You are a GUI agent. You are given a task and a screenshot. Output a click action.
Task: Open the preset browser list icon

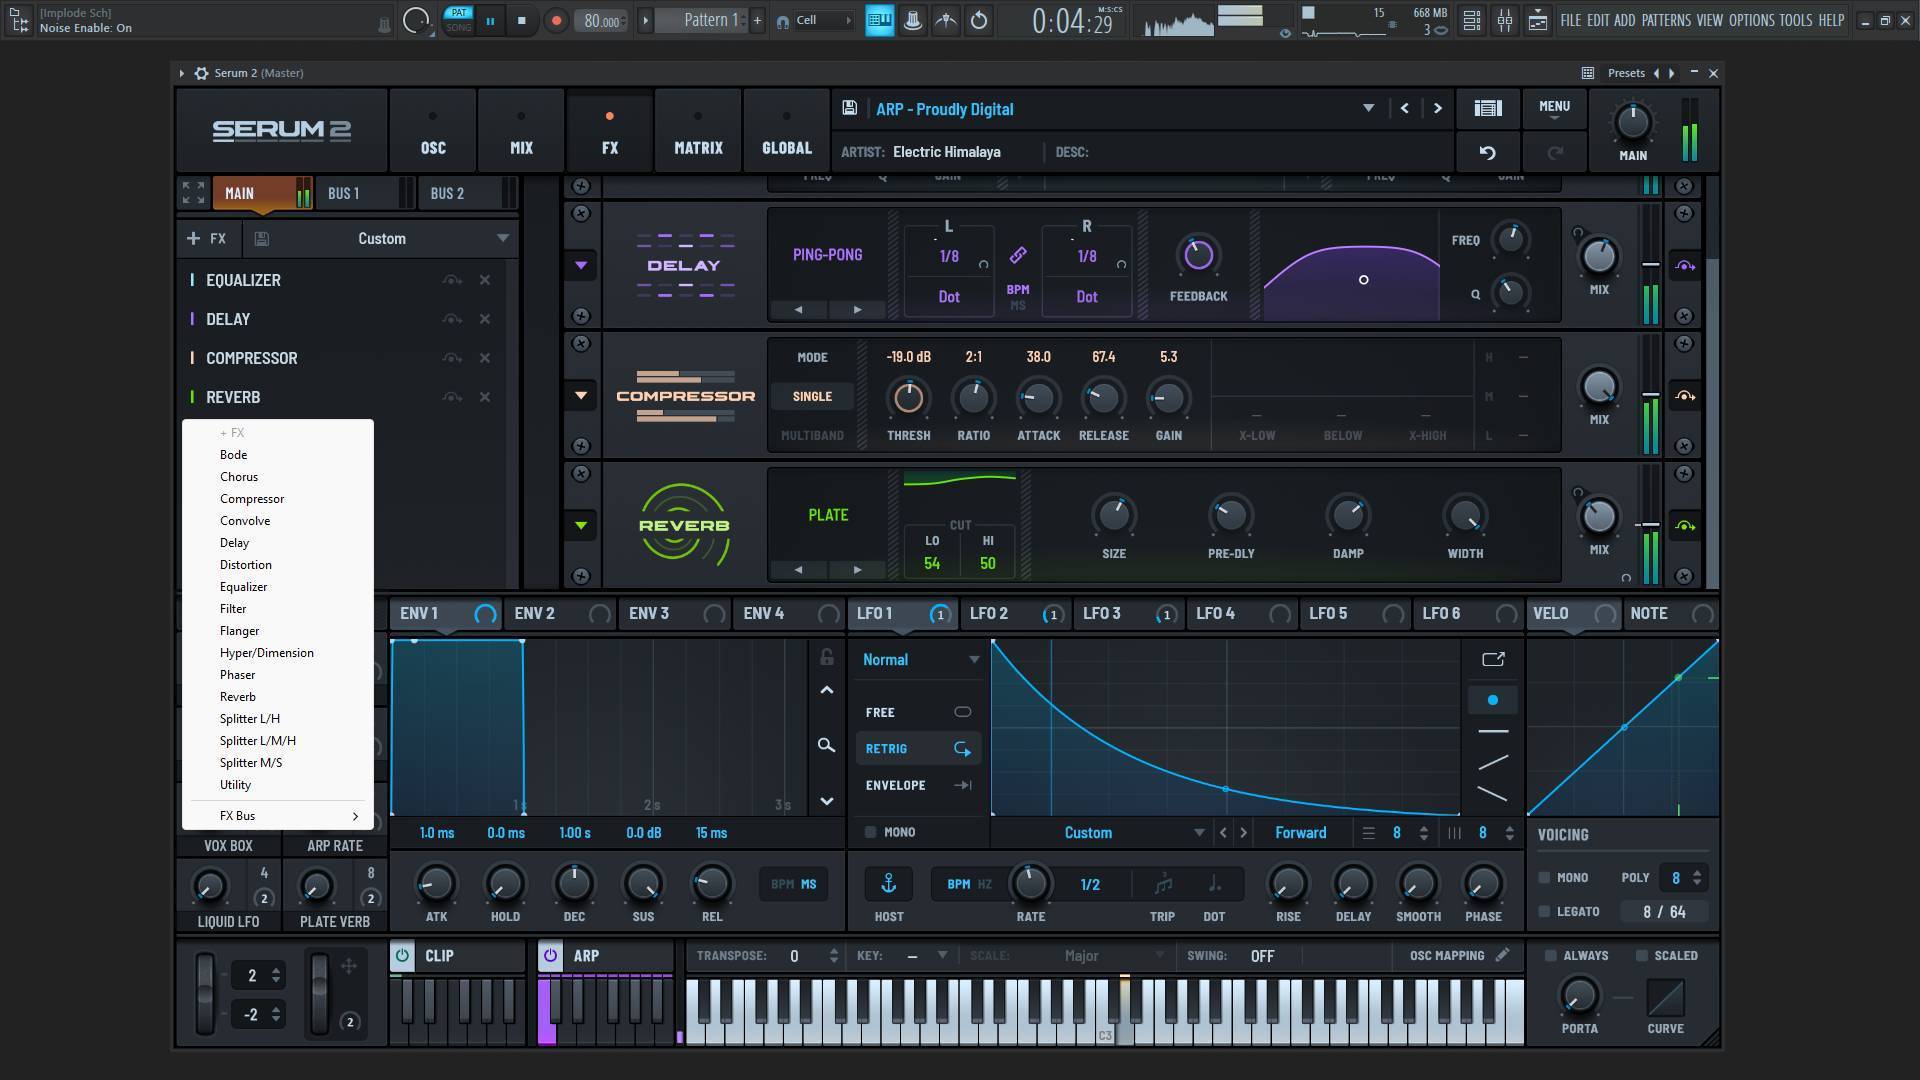(x=1487, y=108)
